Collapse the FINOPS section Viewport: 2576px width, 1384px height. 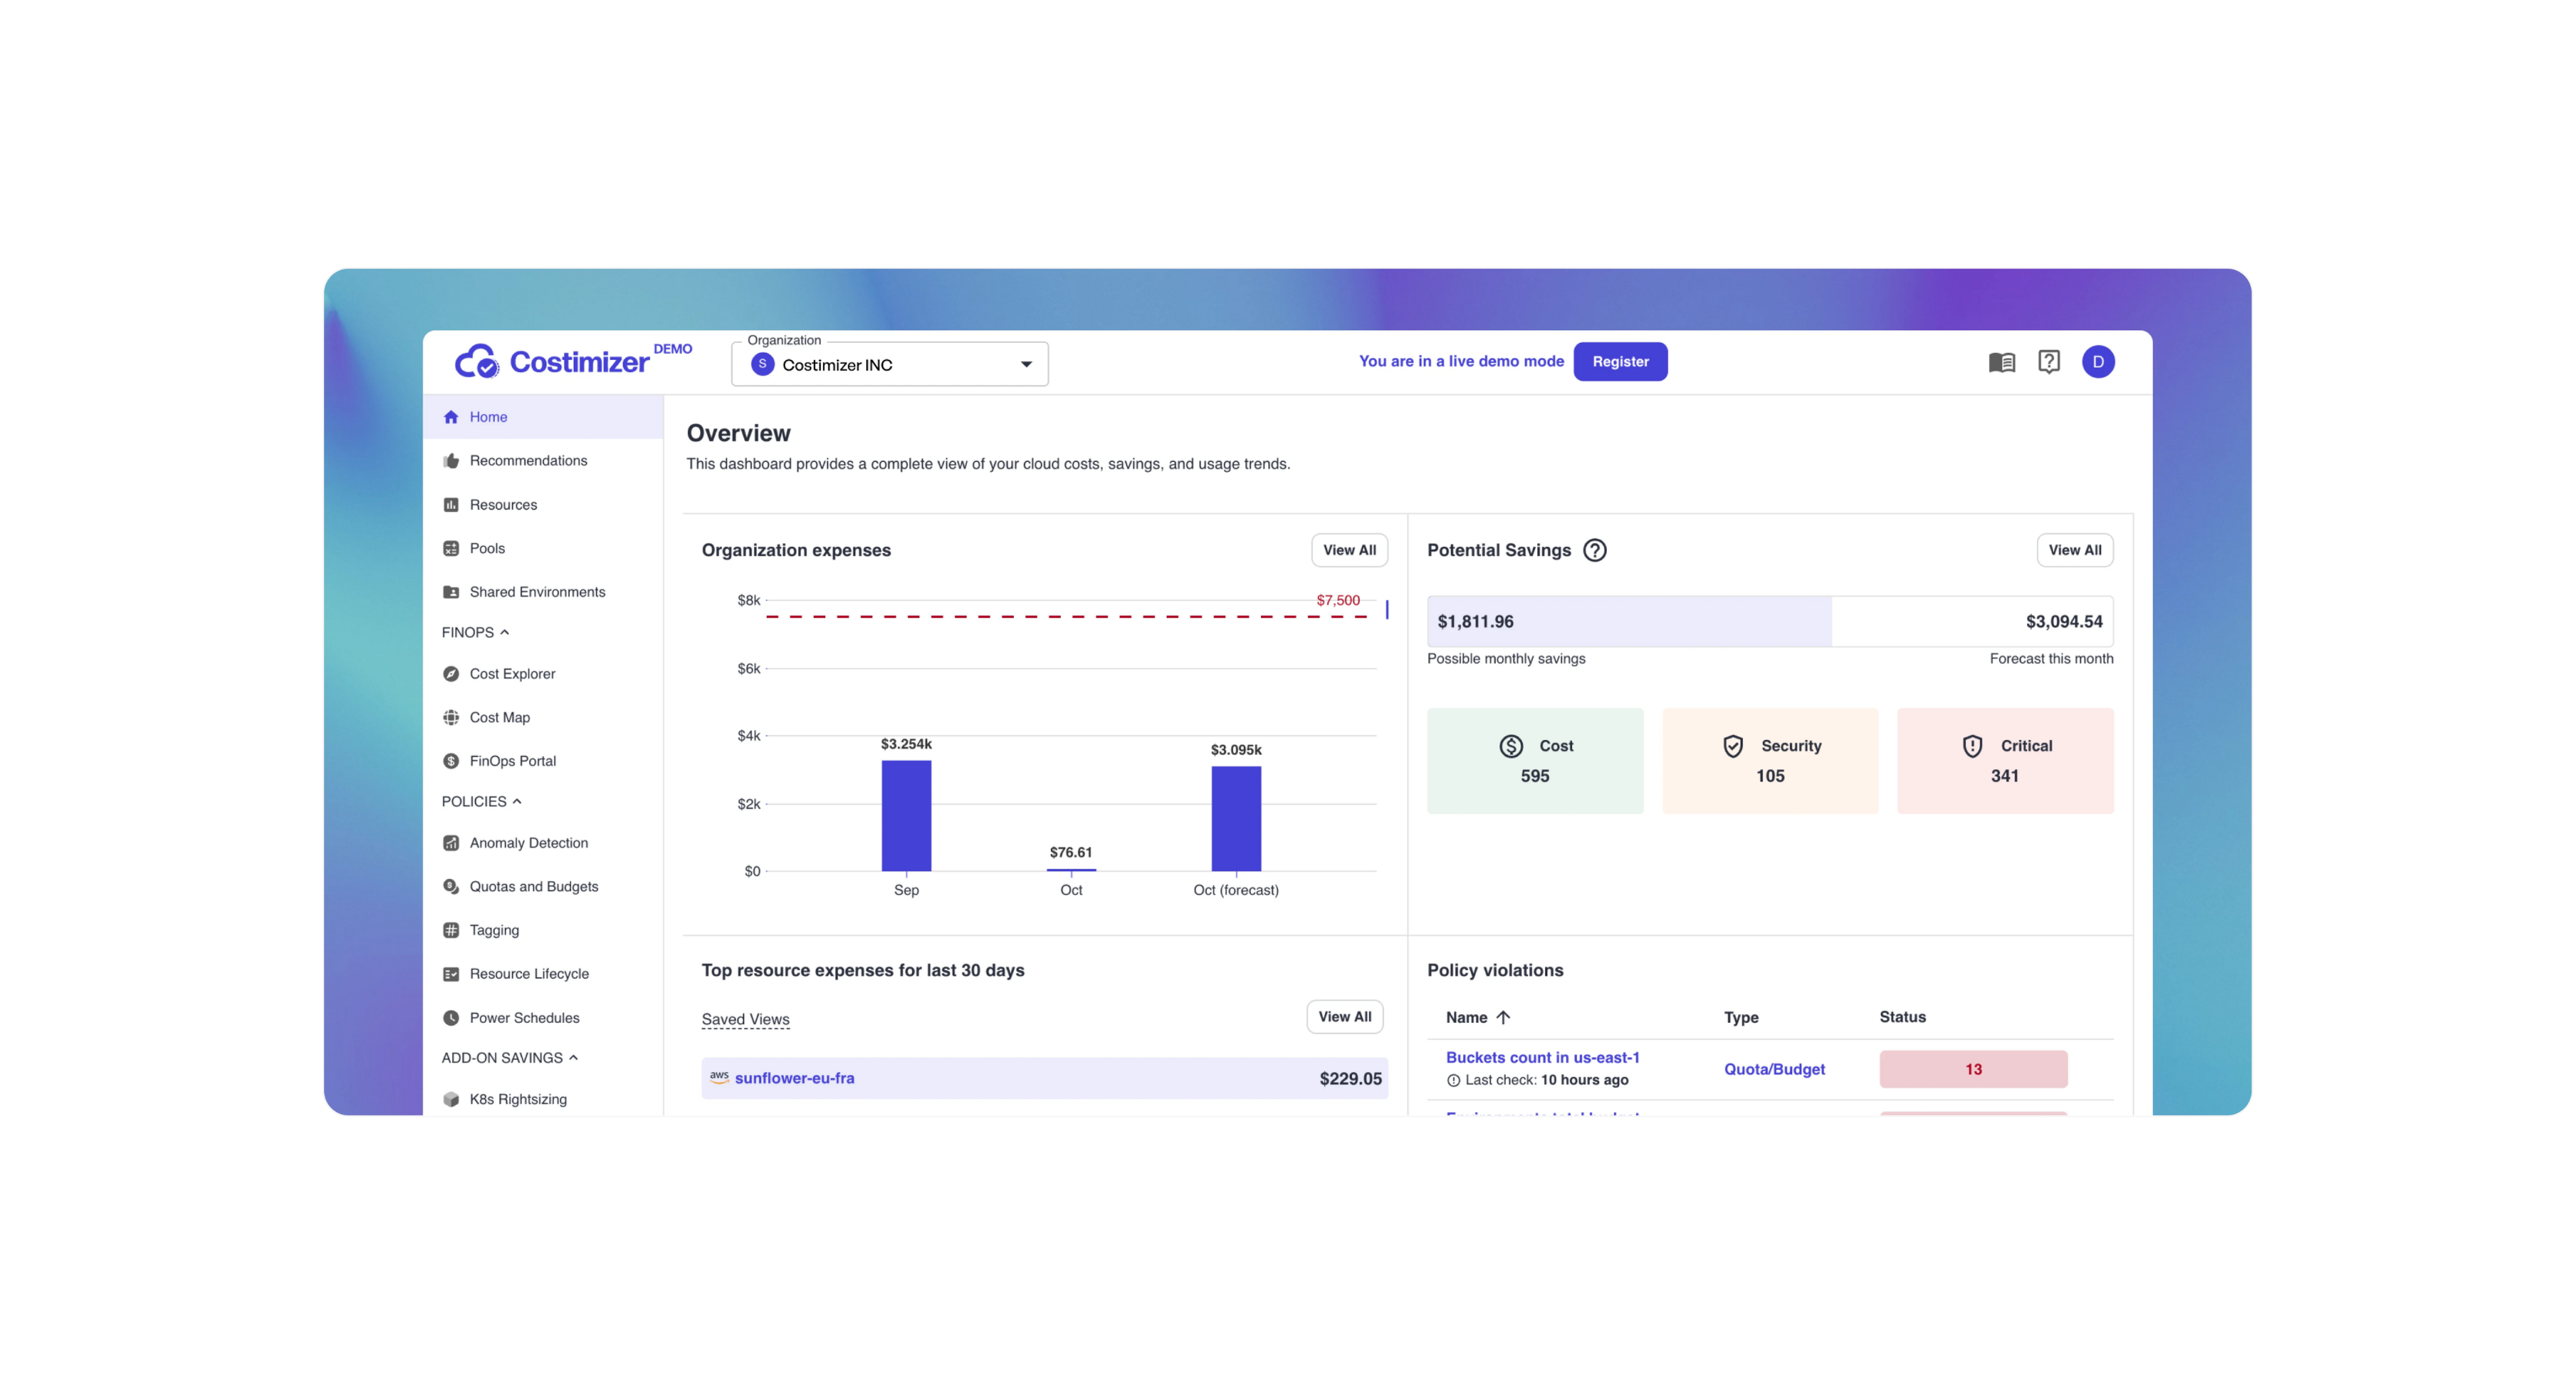pyautogui.click(x=505, y=632)
